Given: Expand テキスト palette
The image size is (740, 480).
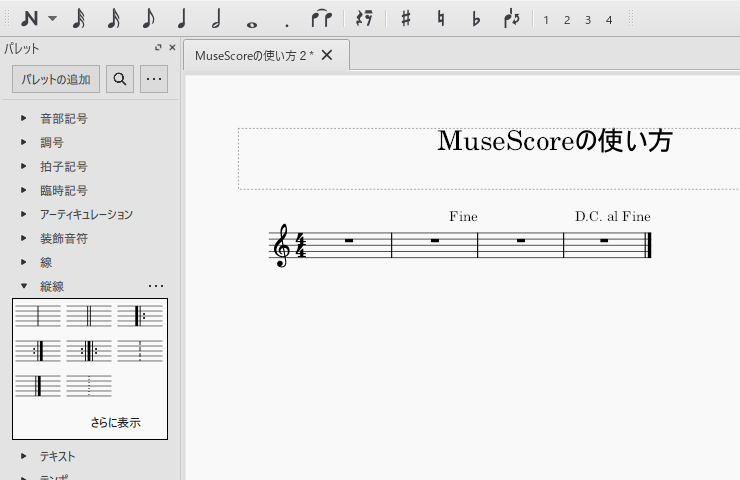Looking at the screenshot, I should click(x=24, y=456).
